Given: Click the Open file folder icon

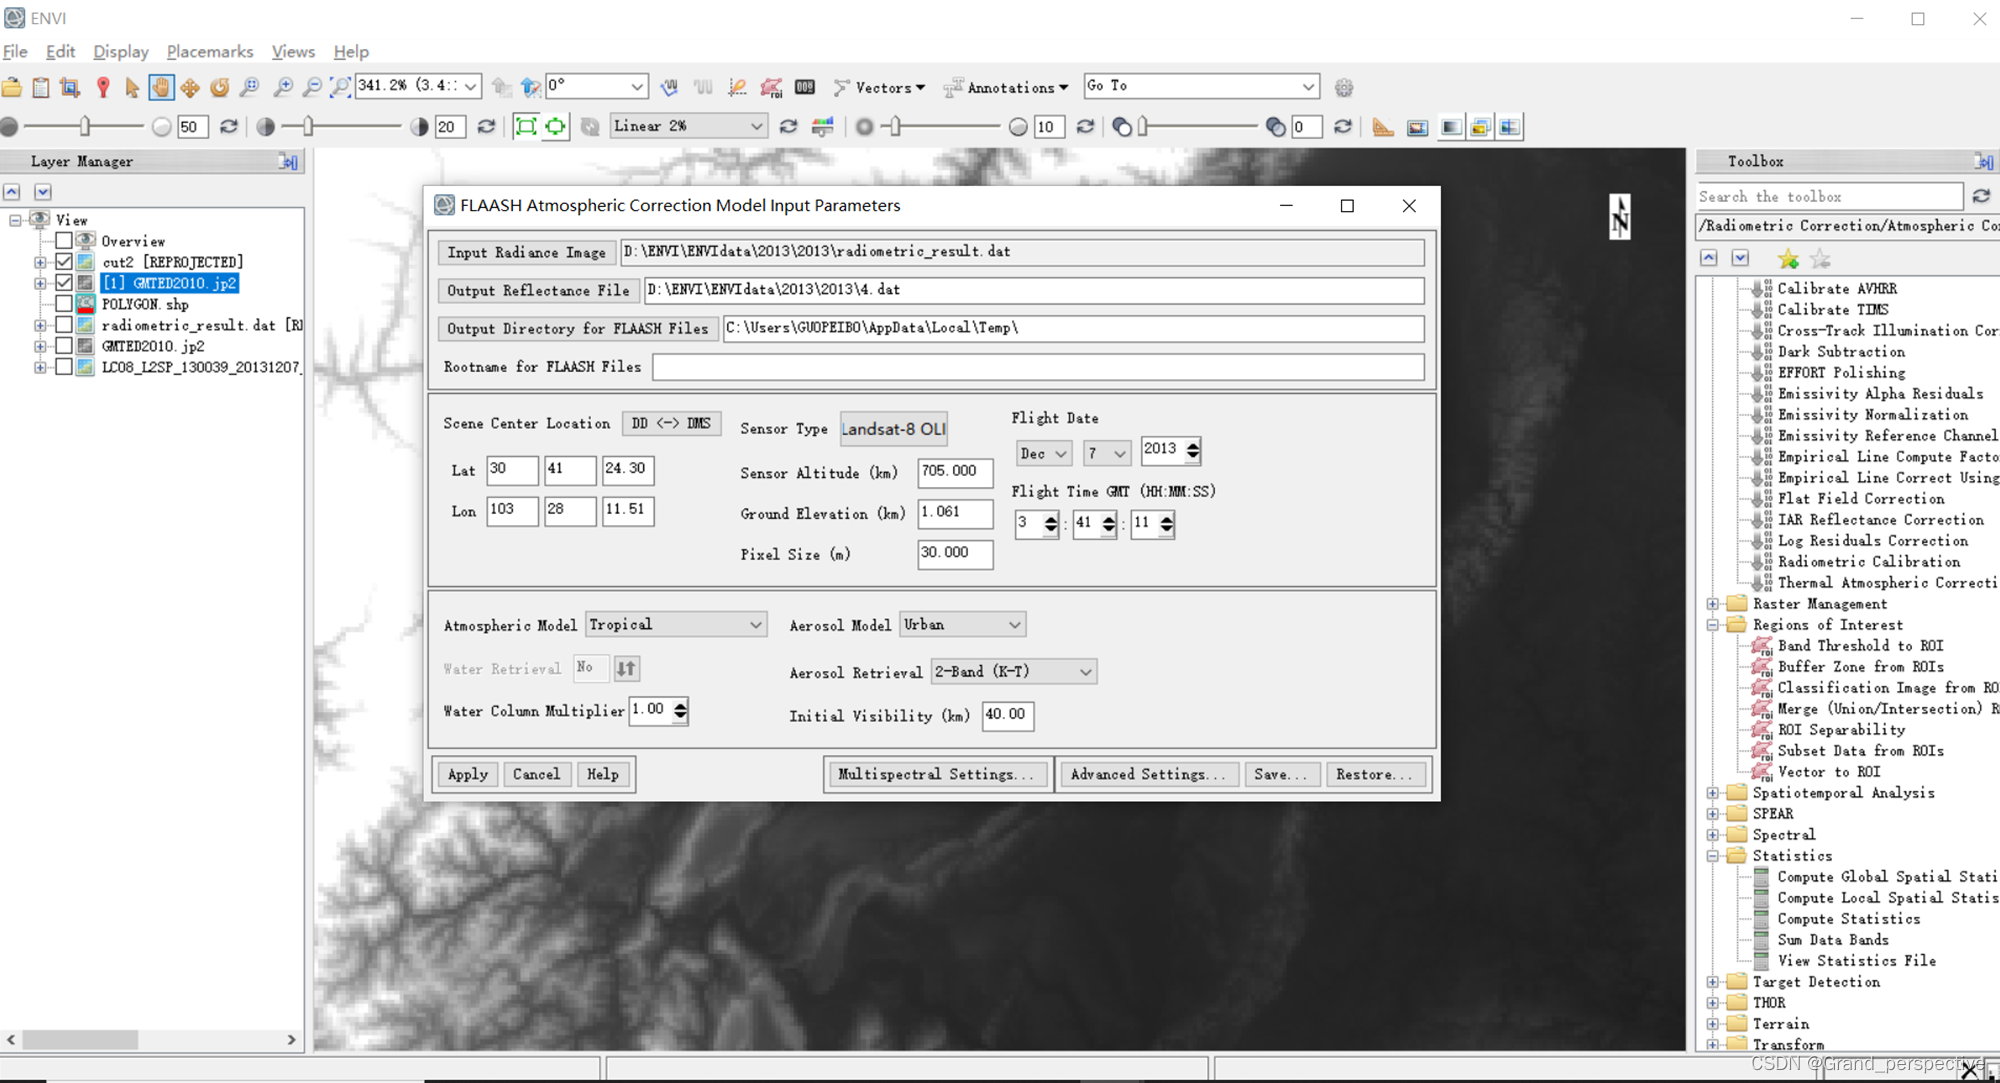Looking at the screenshot, I should click(x=12, y=88).
